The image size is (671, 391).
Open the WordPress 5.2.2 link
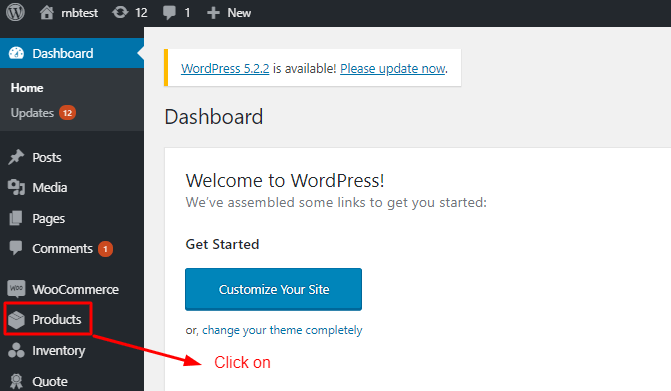coord(225,68)
